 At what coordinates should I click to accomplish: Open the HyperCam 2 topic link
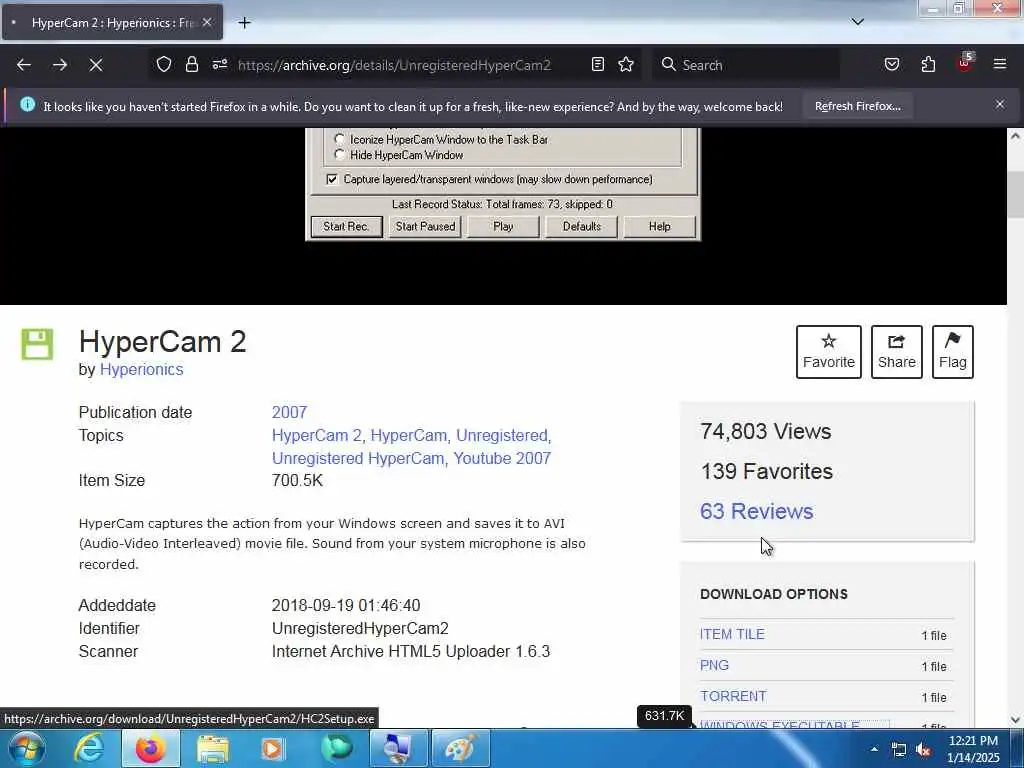(319, 436)
